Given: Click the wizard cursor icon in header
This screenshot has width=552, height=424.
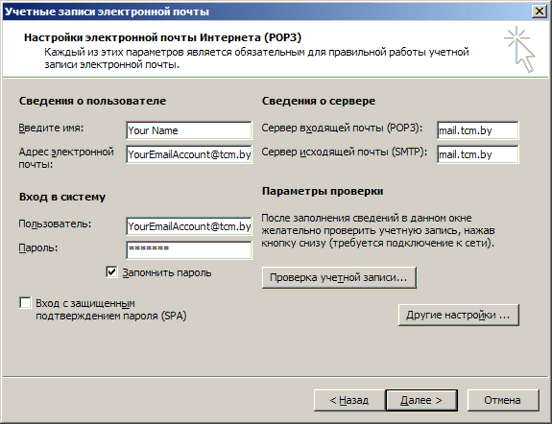Looking at the screenshot, I should click(520, 49).
